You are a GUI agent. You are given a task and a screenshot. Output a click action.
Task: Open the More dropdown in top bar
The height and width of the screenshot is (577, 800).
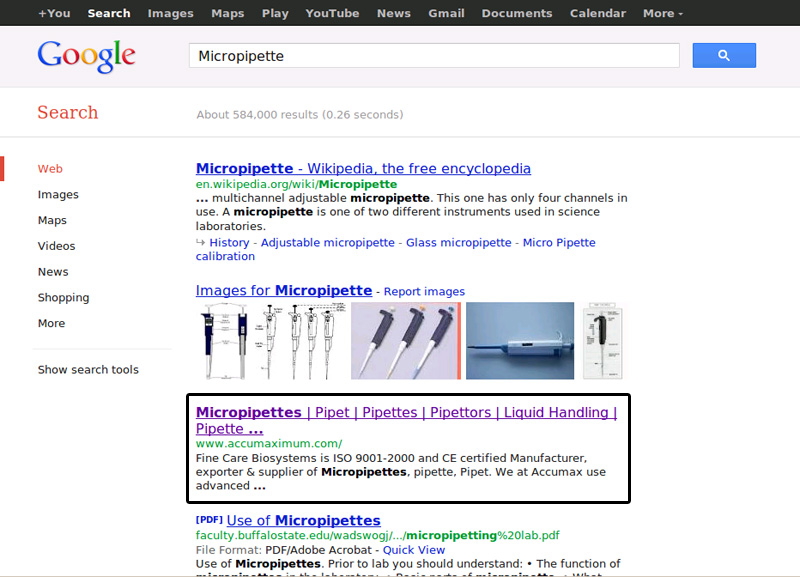click(662, 13)
